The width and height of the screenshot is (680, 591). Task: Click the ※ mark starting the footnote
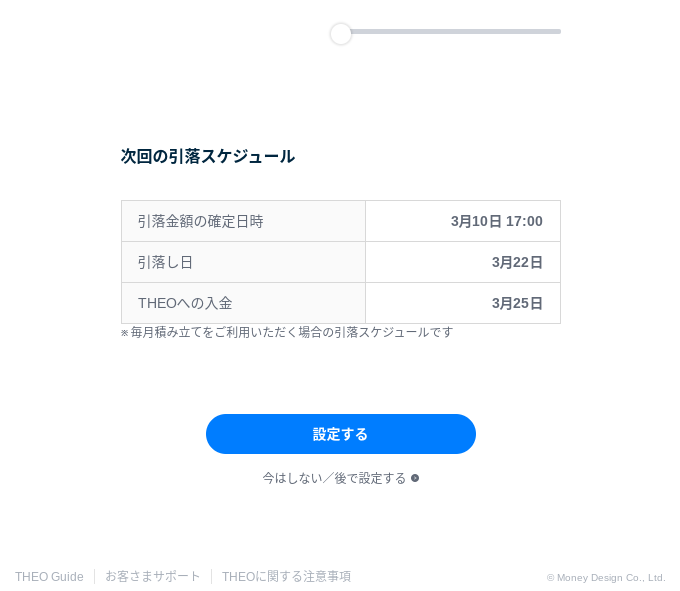[124, 333]
